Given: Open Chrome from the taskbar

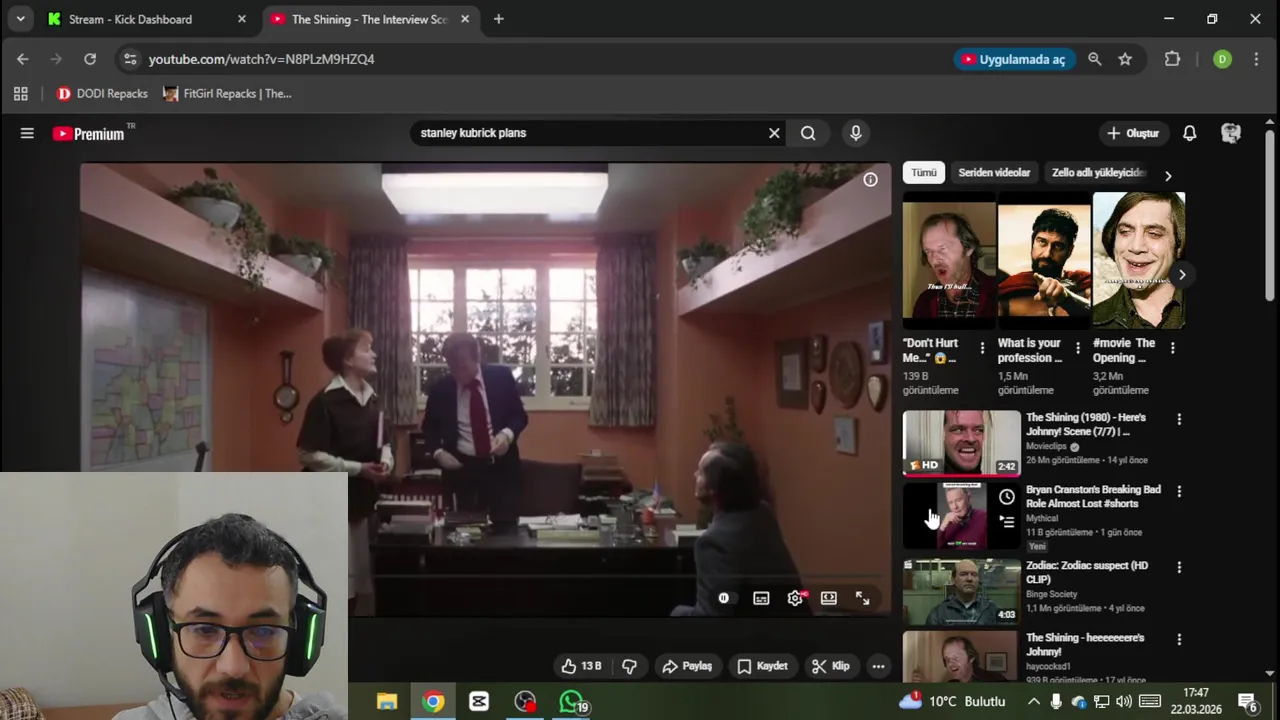Looking at the screenshot, I should tap(433, 702).
